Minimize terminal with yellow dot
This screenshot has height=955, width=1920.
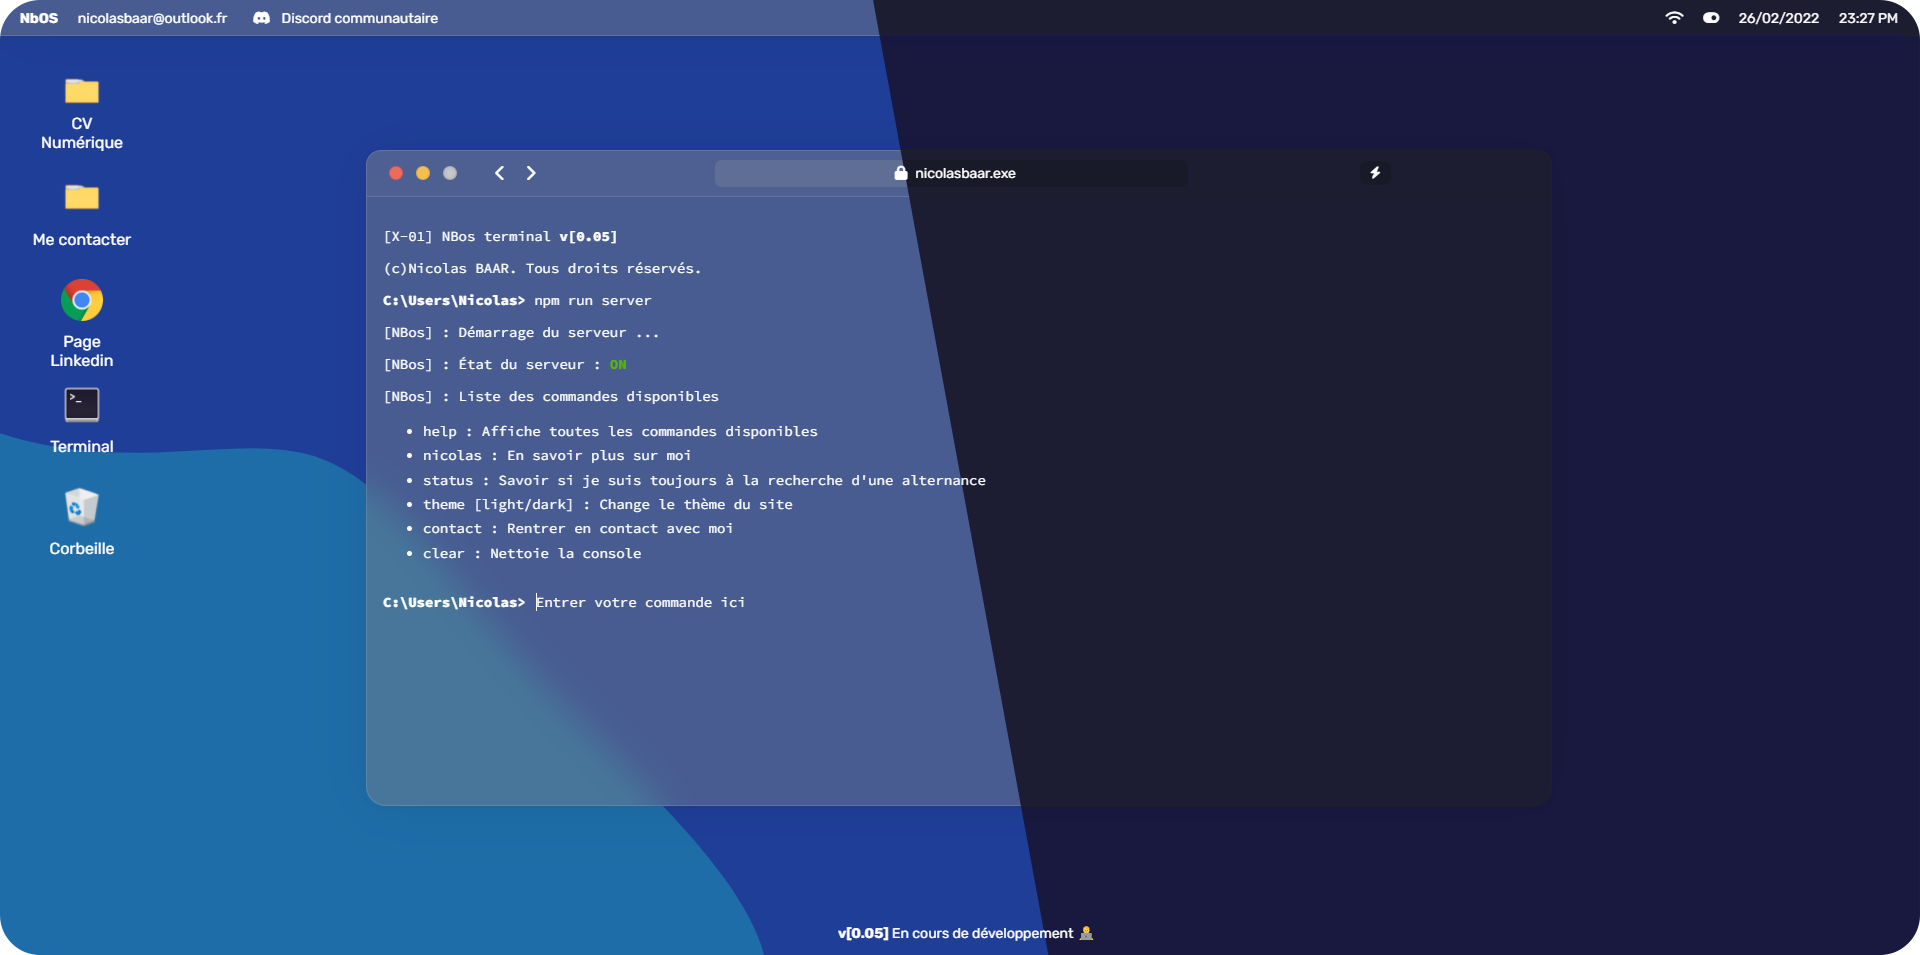[x=423, y=173]
